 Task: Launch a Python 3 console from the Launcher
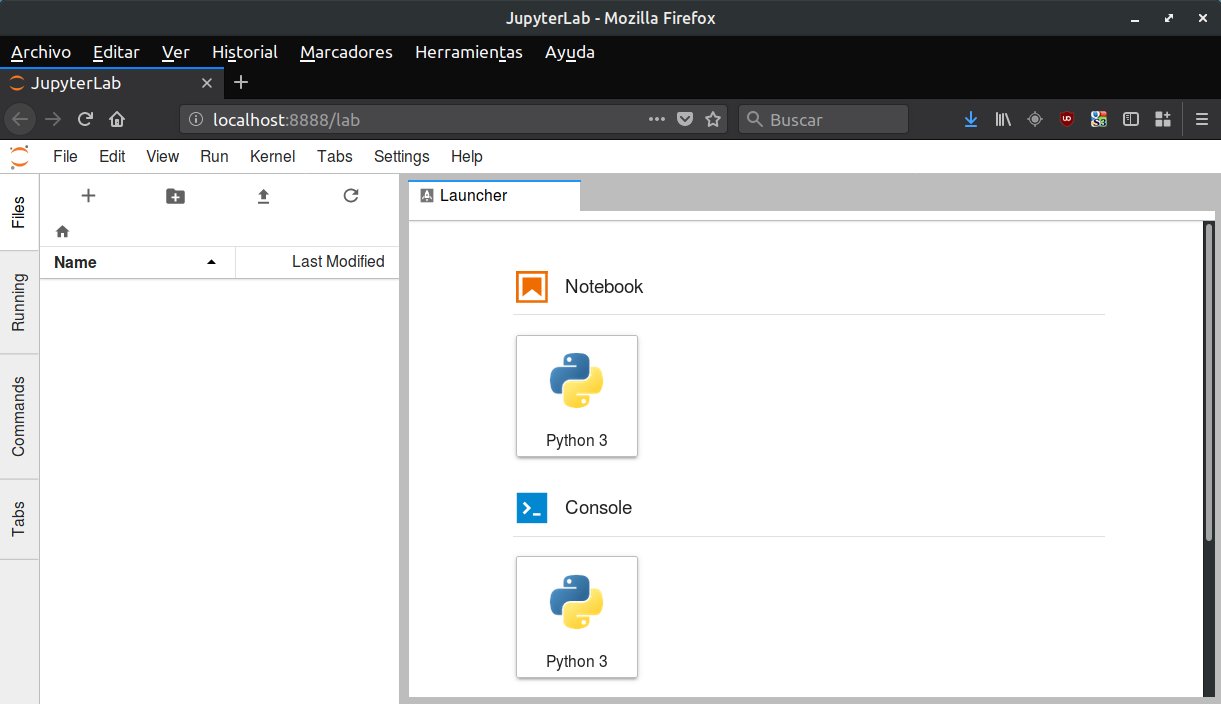[576, 617]
